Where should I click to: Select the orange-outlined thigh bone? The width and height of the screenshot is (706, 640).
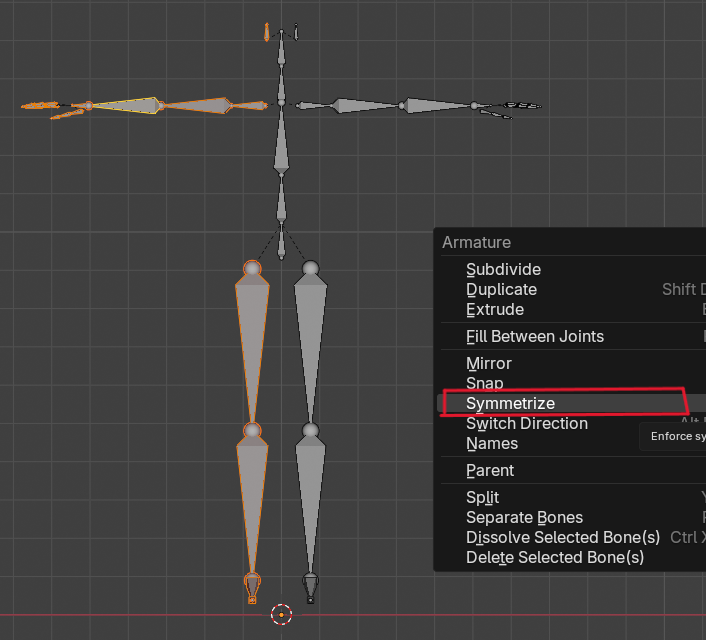(252, 330)
